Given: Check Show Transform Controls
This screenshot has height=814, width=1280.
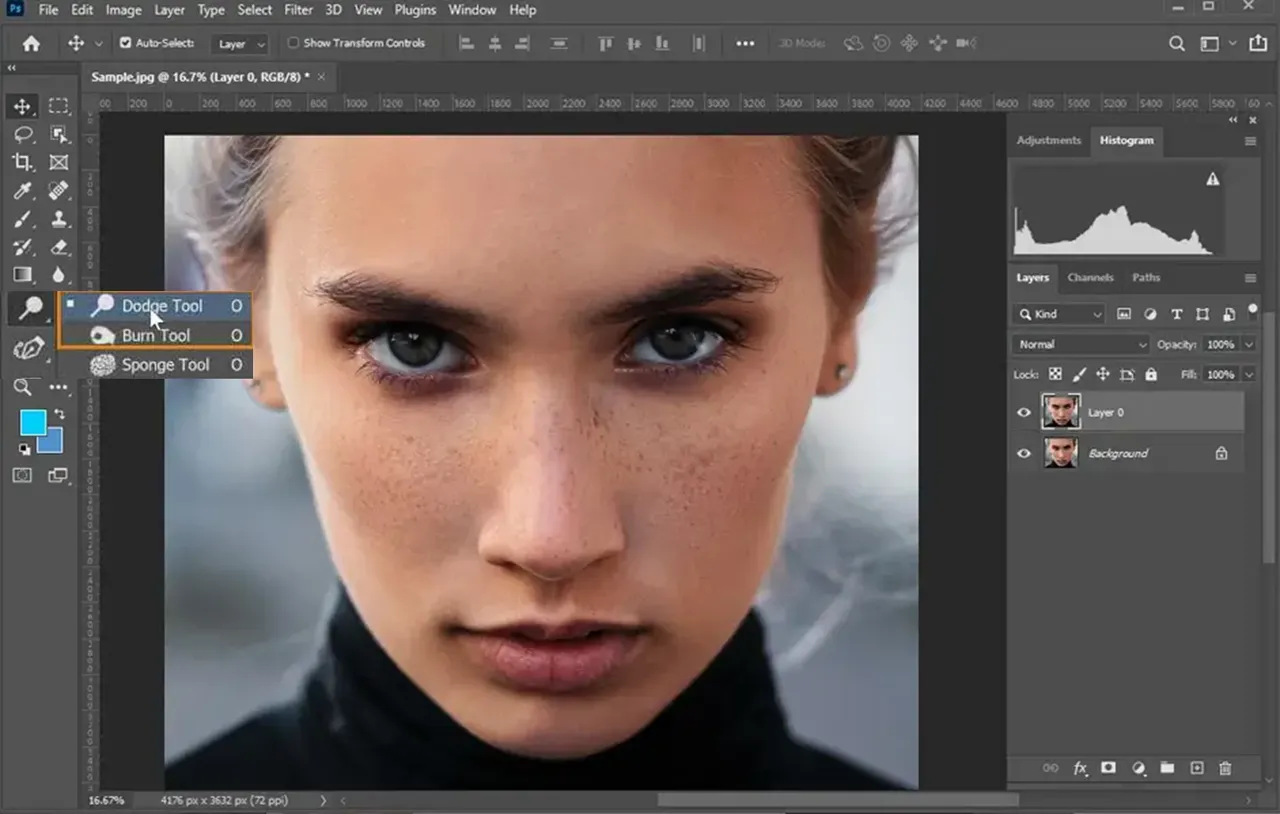Looking at the screenshot, I should point(294,43).
